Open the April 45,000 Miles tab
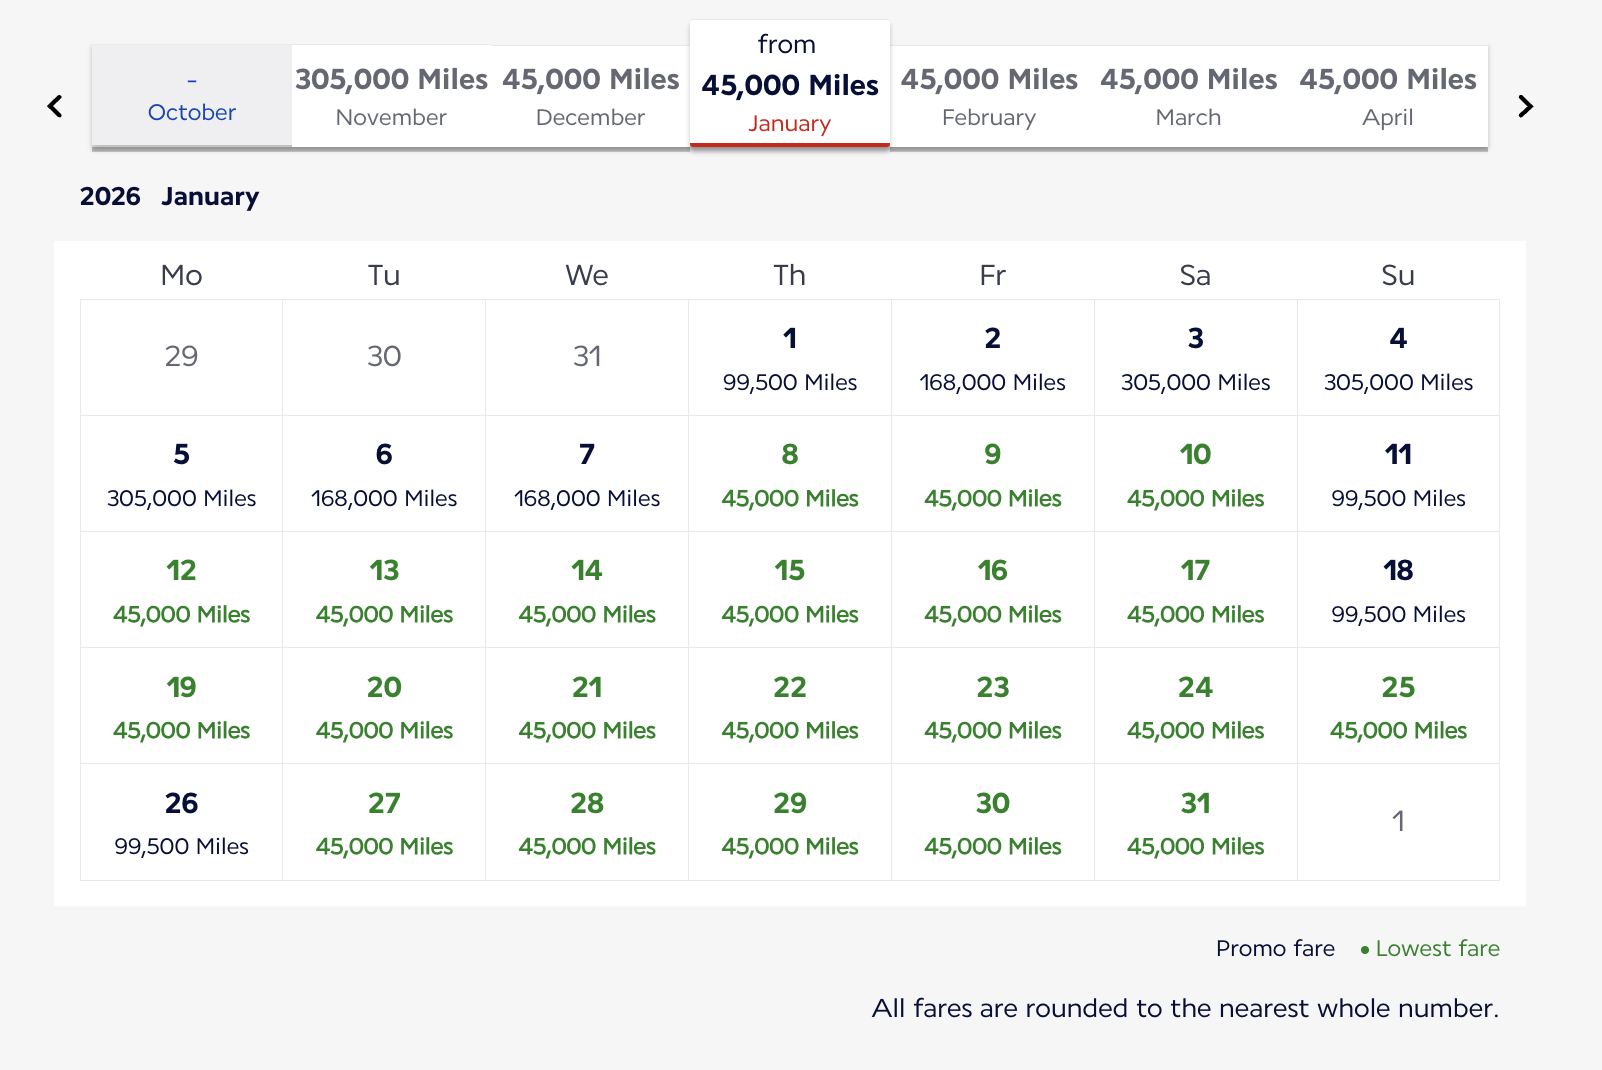This screenshot has width=1602, height=1070. [1388, 96]
